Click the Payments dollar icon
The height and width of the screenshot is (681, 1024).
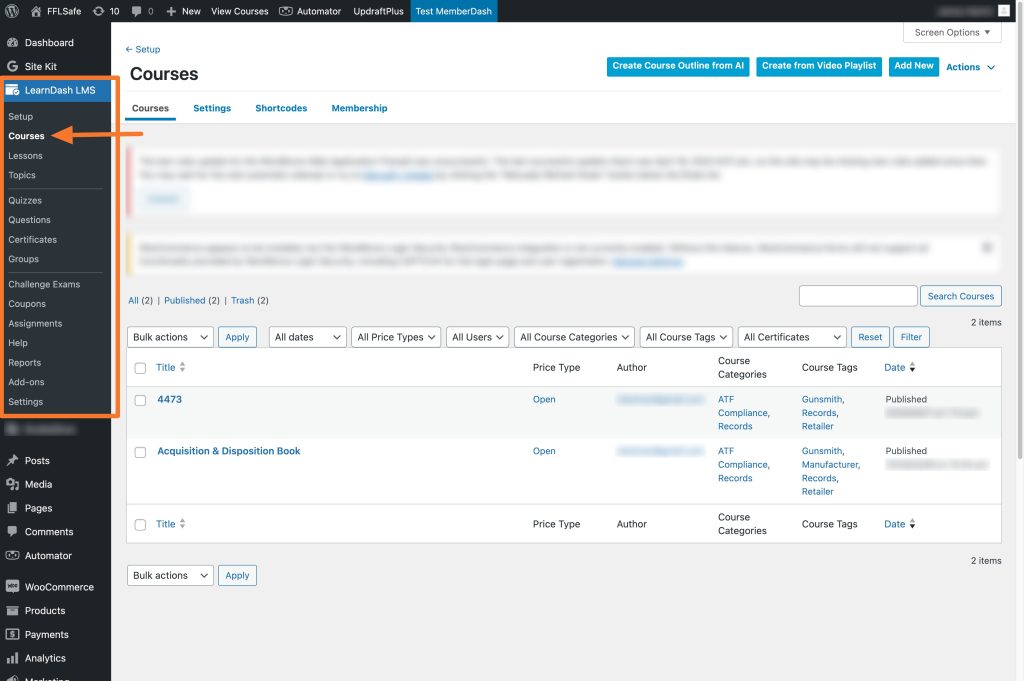click(x=12, y=634)
